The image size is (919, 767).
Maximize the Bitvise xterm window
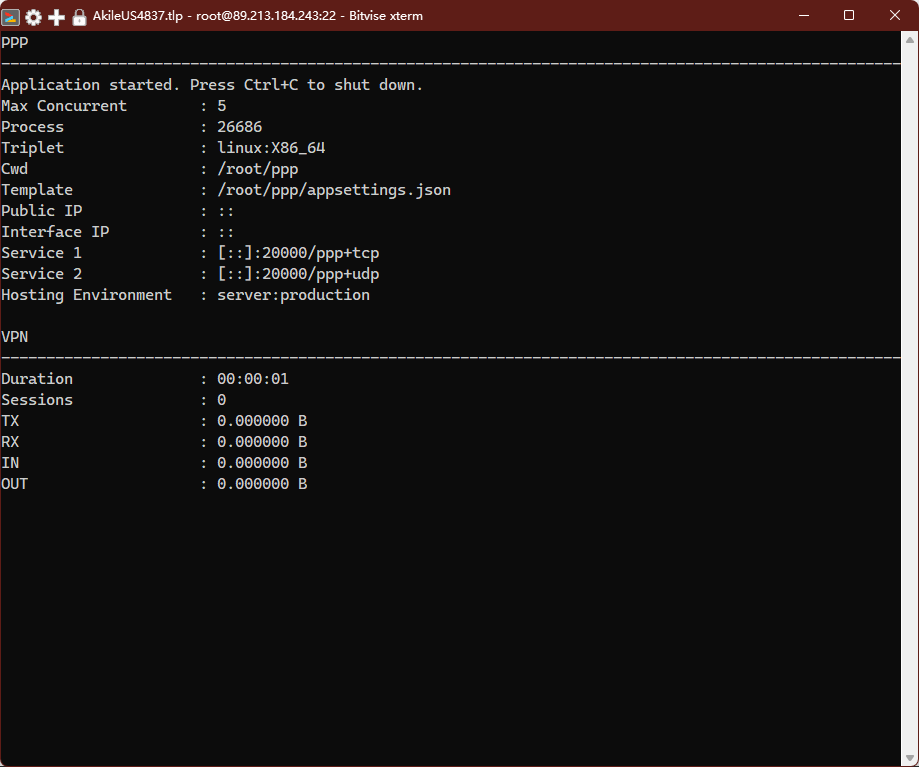click(x=849, y=16)
